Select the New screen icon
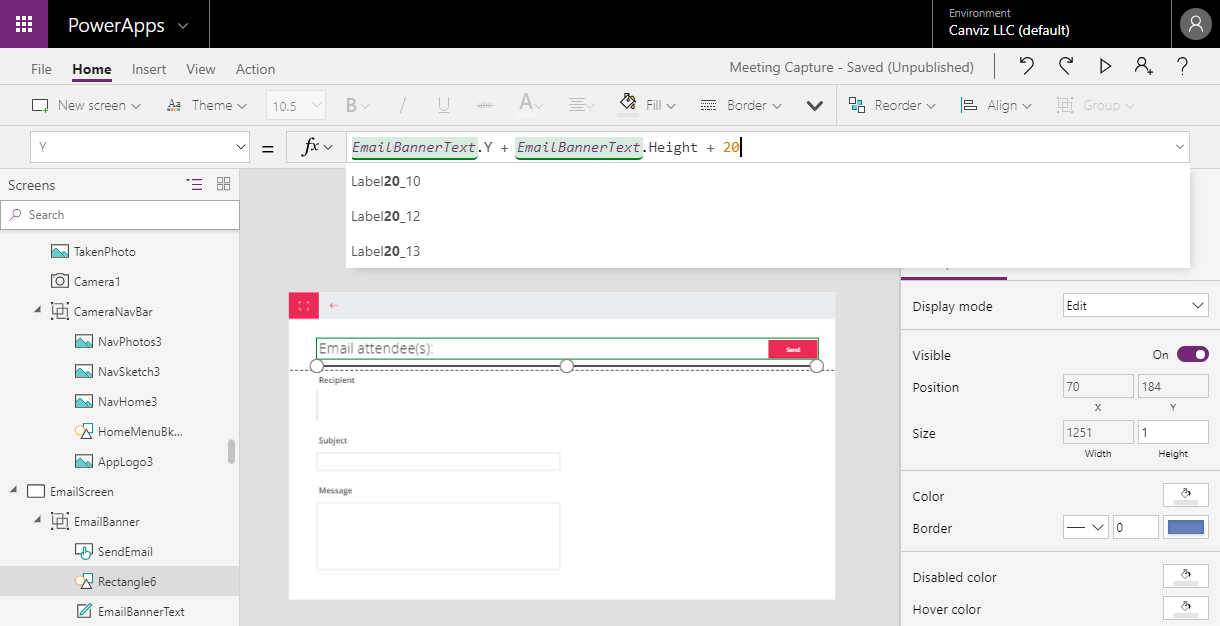This screenshot has width=1220, height=626. point(40,104)
